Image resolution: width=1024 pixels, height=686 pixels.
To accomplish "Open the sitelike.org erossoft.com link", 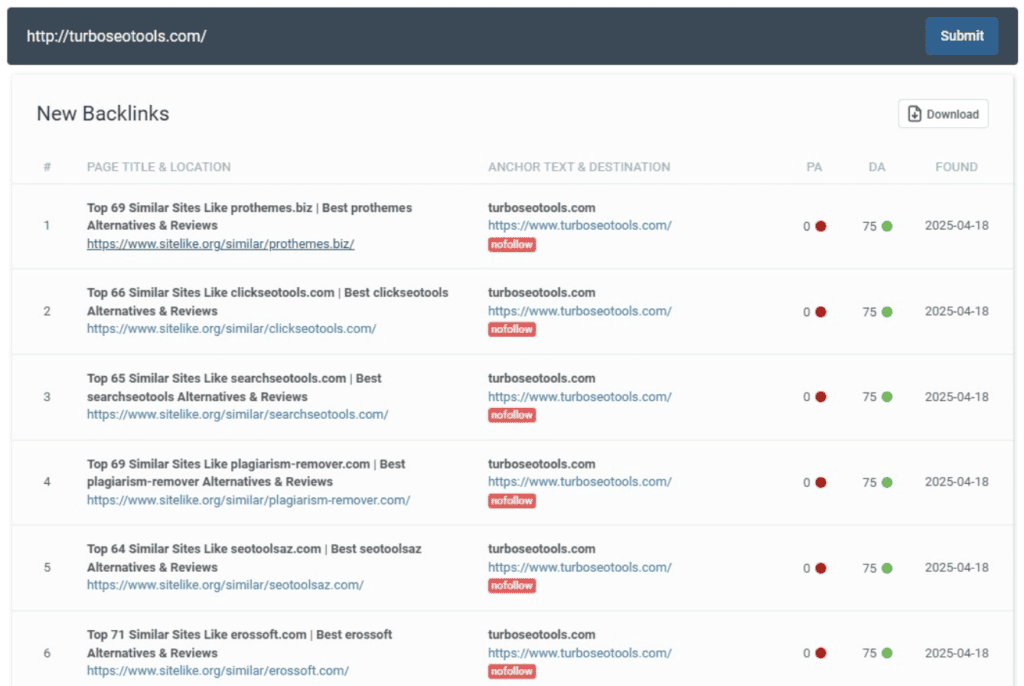I will tap(218, 671).
